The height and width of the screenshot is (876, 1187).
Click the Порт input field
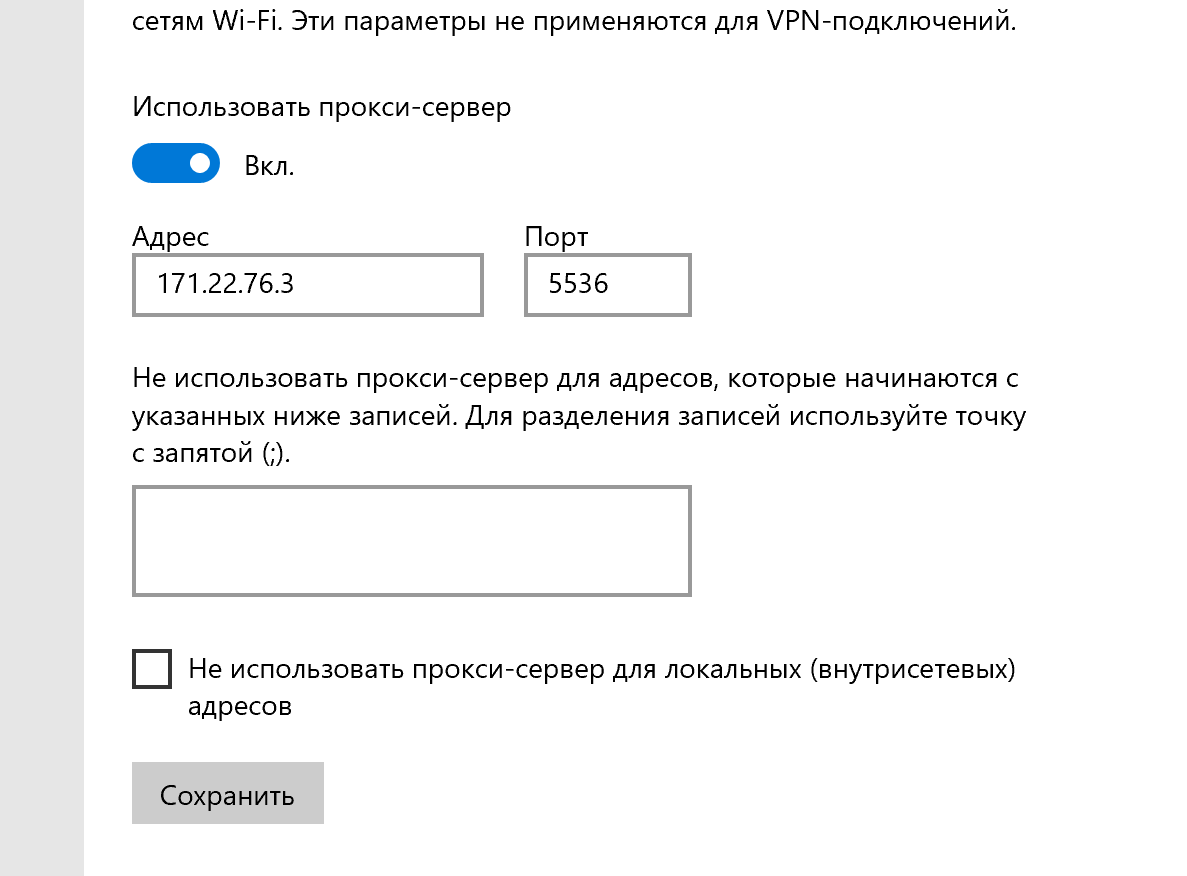[x=607, y=285]
